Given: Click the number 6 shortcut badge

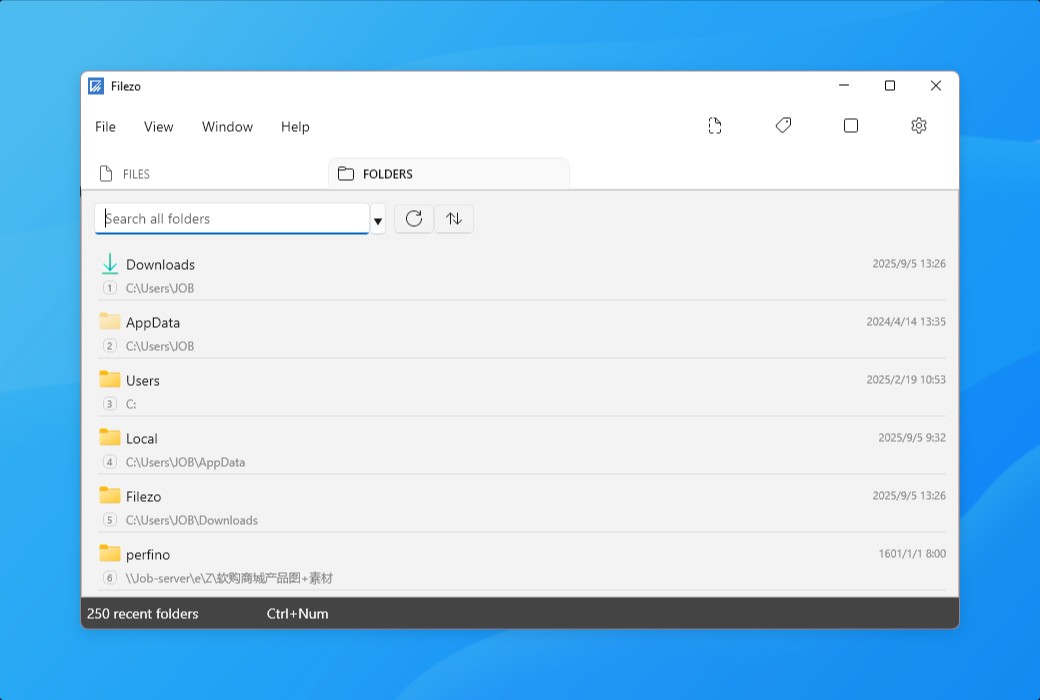Looking at the screenshot, I should point(110,578).
